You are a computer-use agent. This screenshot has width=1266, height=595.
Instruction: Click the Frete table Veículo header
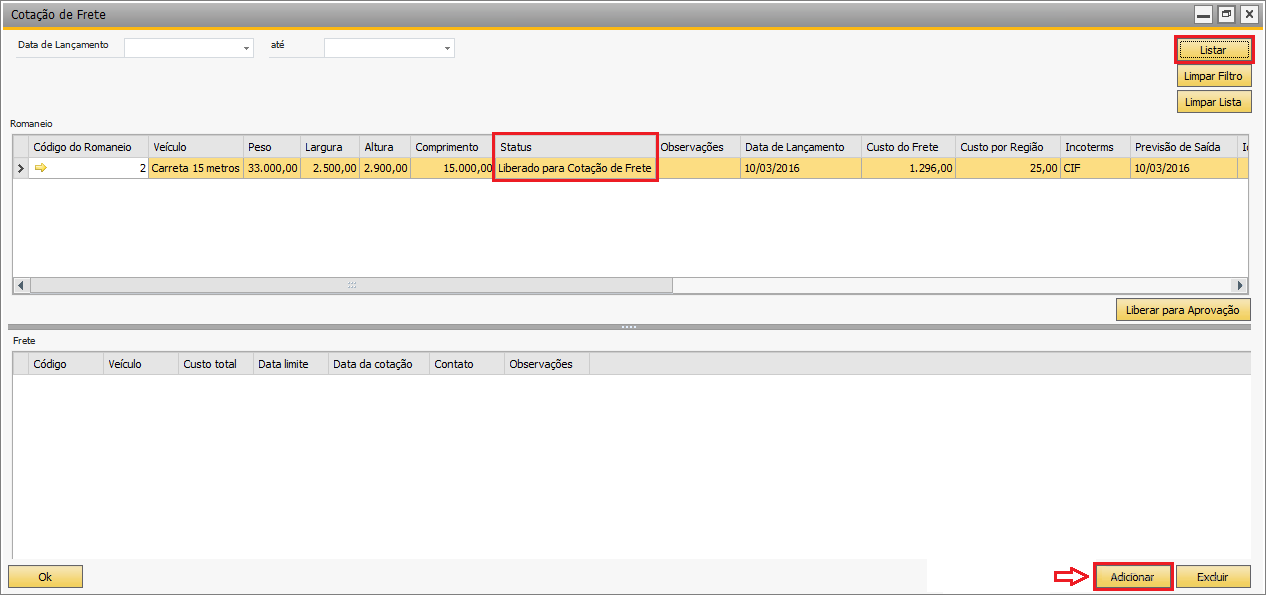141,364
